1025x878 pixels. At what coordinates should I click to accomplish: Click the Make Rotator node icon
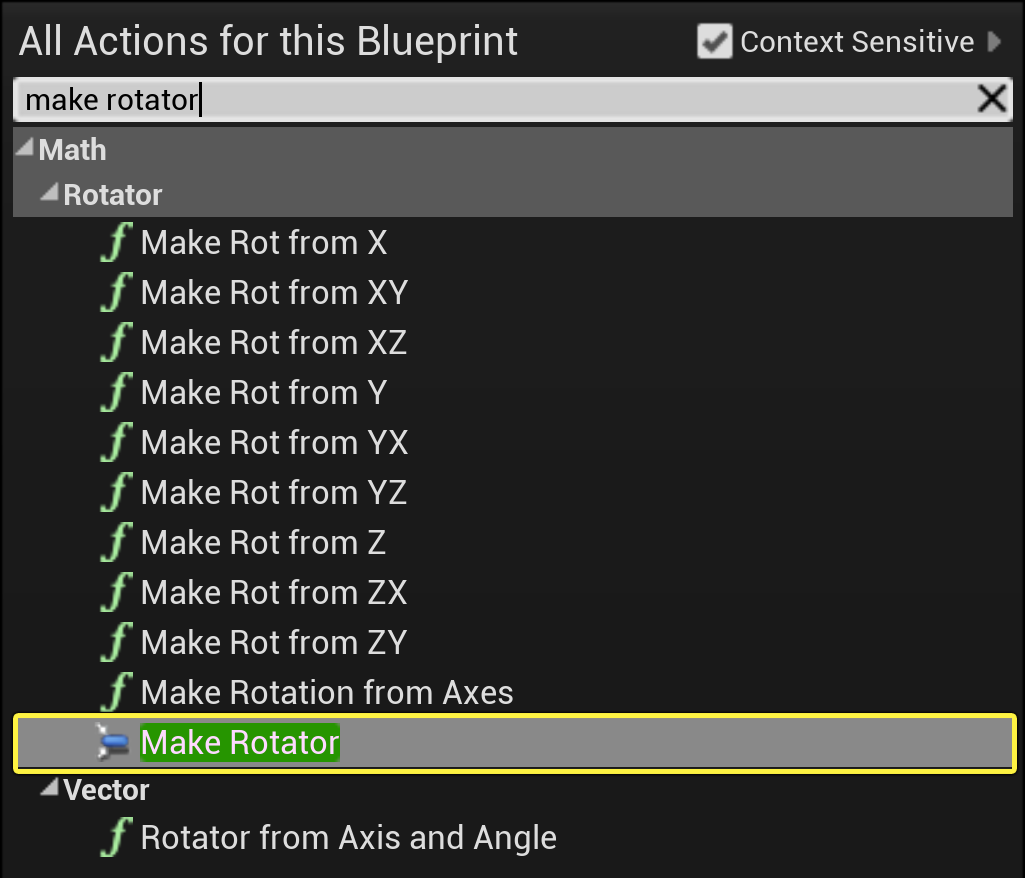[113, 743]
